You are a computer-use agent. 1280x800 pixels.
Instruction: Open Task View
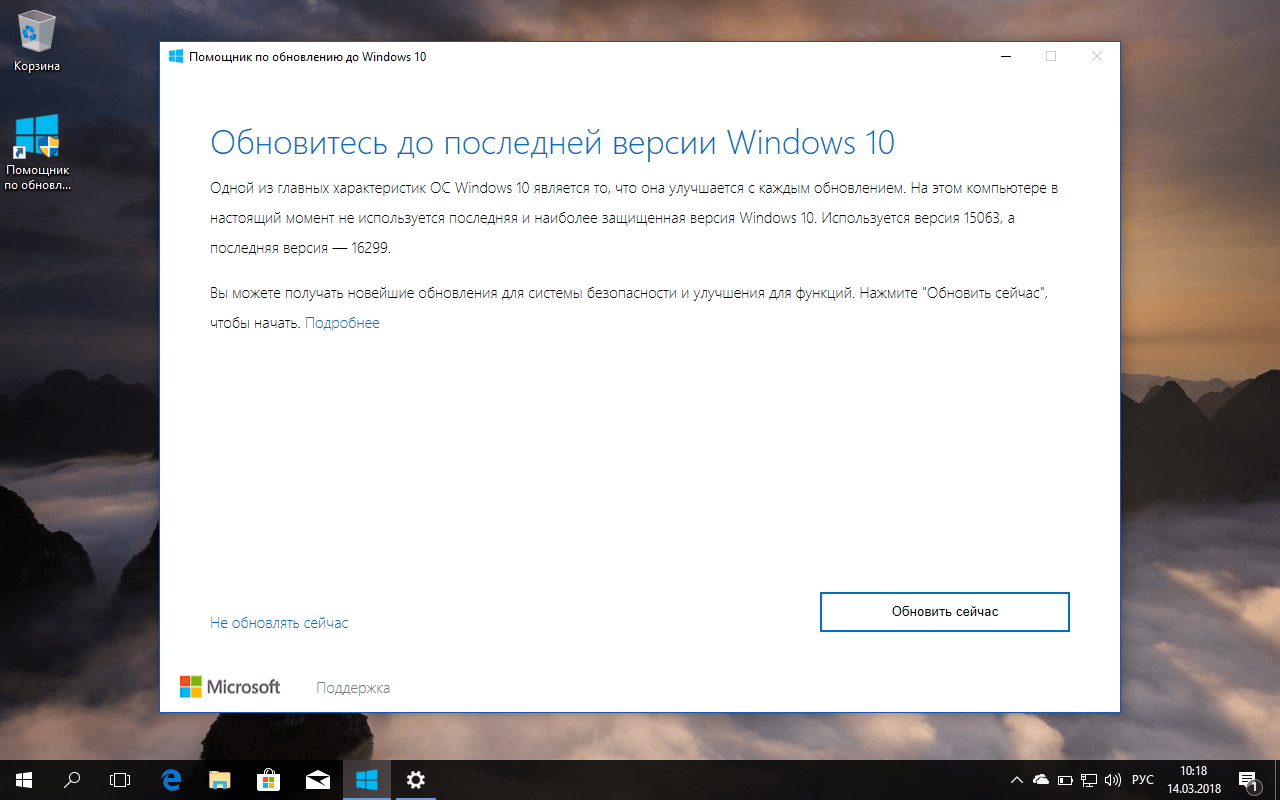[119, 779]
